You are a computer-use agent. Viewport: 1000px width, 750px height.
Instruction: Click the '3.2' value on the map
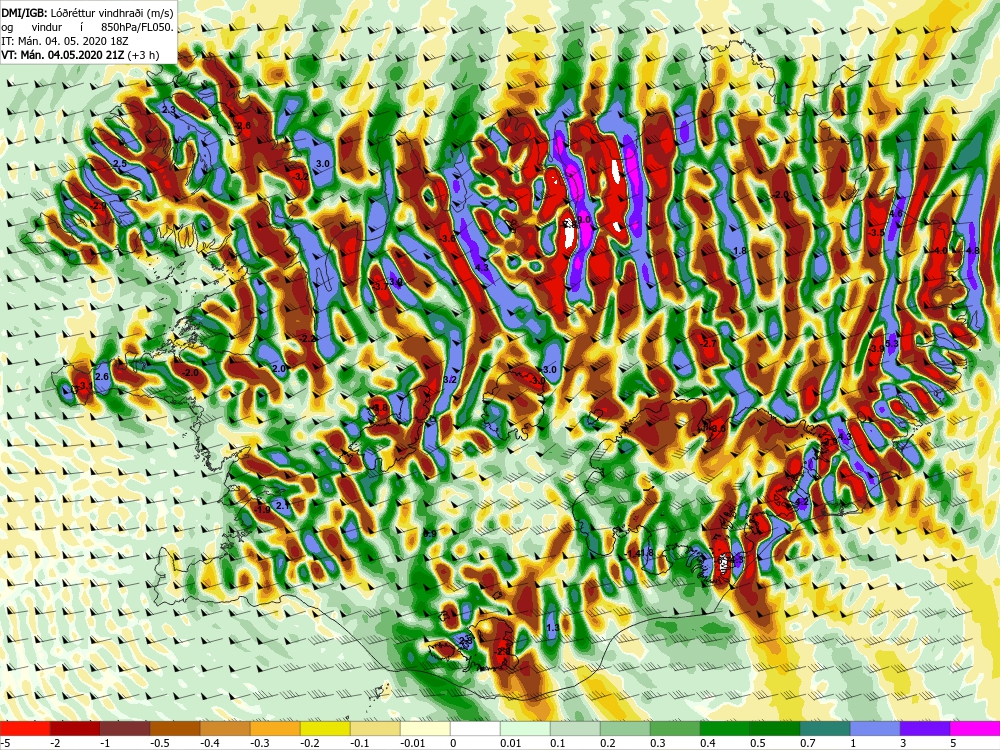coord(450,380)
